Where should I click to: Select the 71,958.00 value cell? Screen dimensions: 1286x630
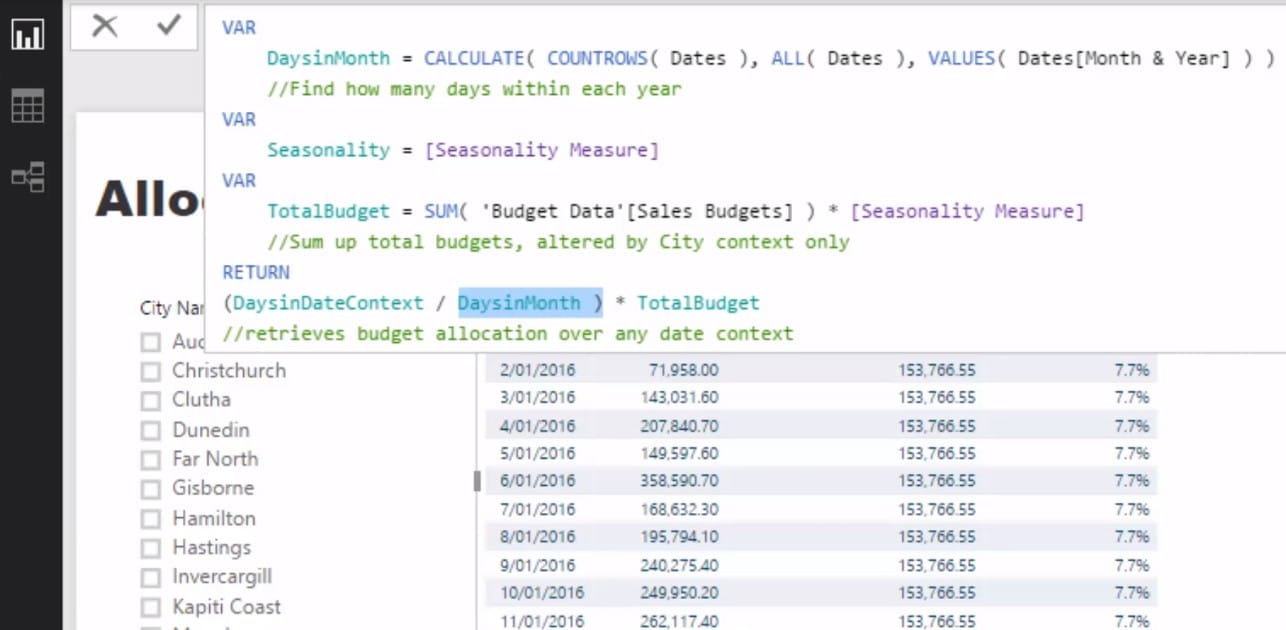pyautogui.click(x=683, y=370)
